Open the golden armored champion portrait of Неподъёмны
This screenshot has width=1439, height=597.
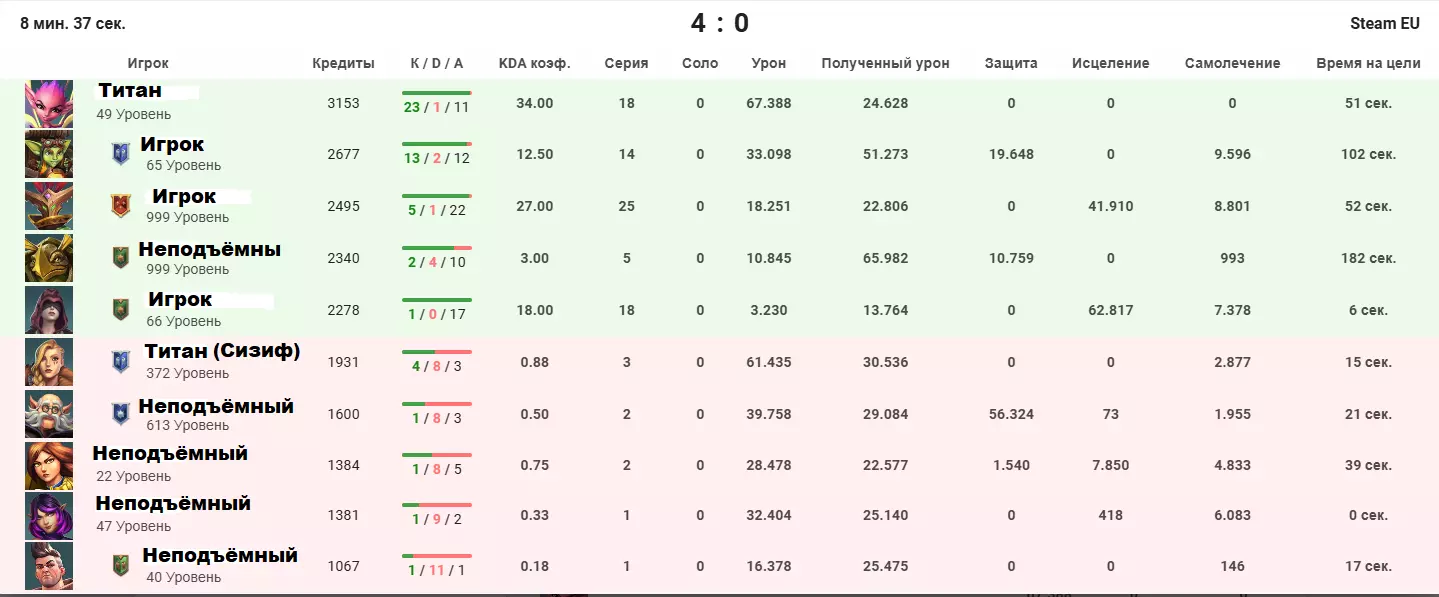(x=49, y=258)
